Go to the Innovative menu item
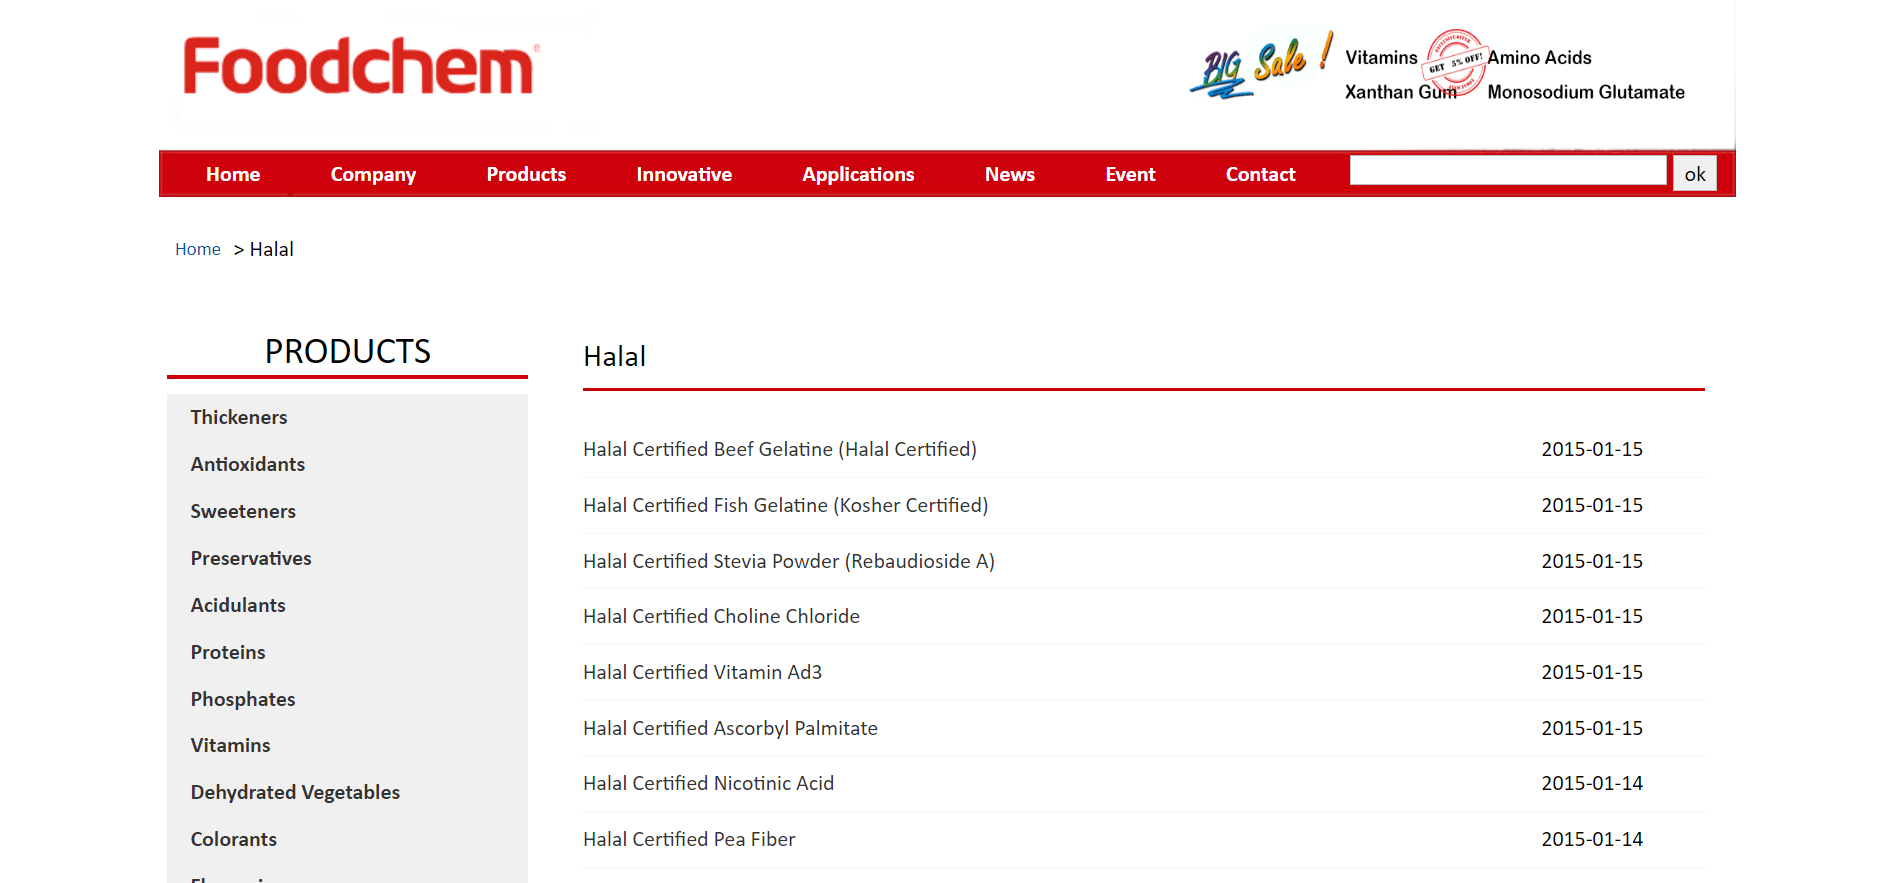The height and width of the screenshot is (883, 1893). tap(684, 174)
